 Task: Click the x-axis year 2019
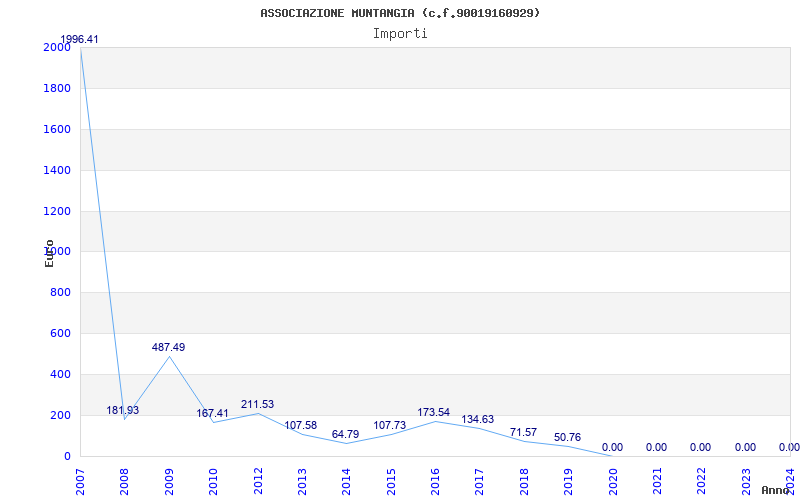pos(568,481)
